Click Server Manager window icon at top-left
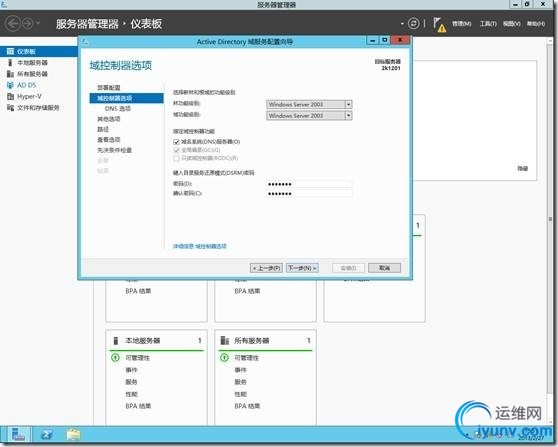558x447 pixels. pos(4,4)
